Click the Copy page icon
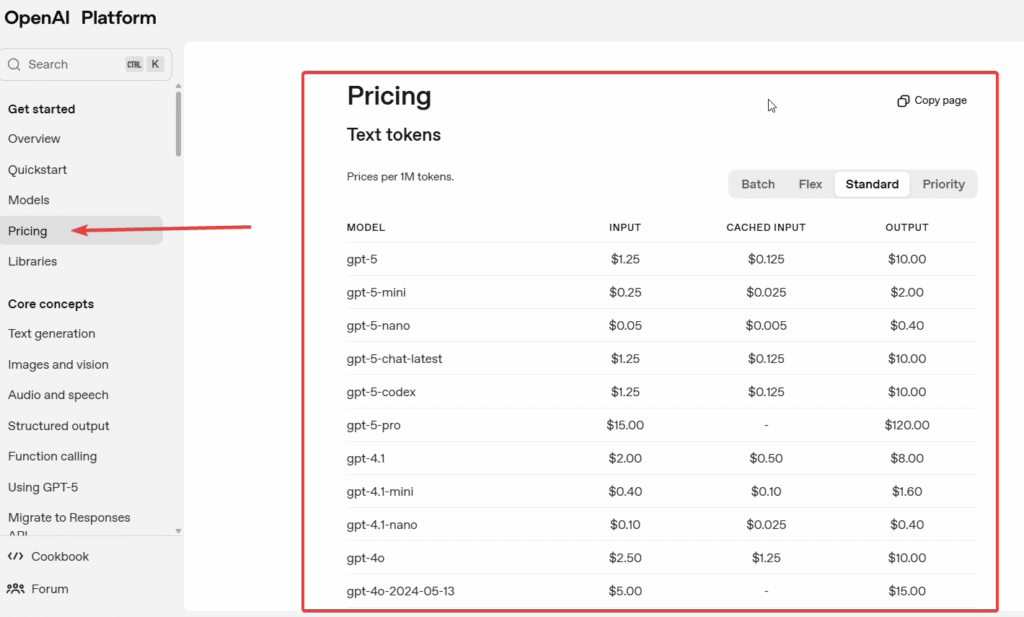The height and width of the screenshot is (617, 1024). click(903, 101)
